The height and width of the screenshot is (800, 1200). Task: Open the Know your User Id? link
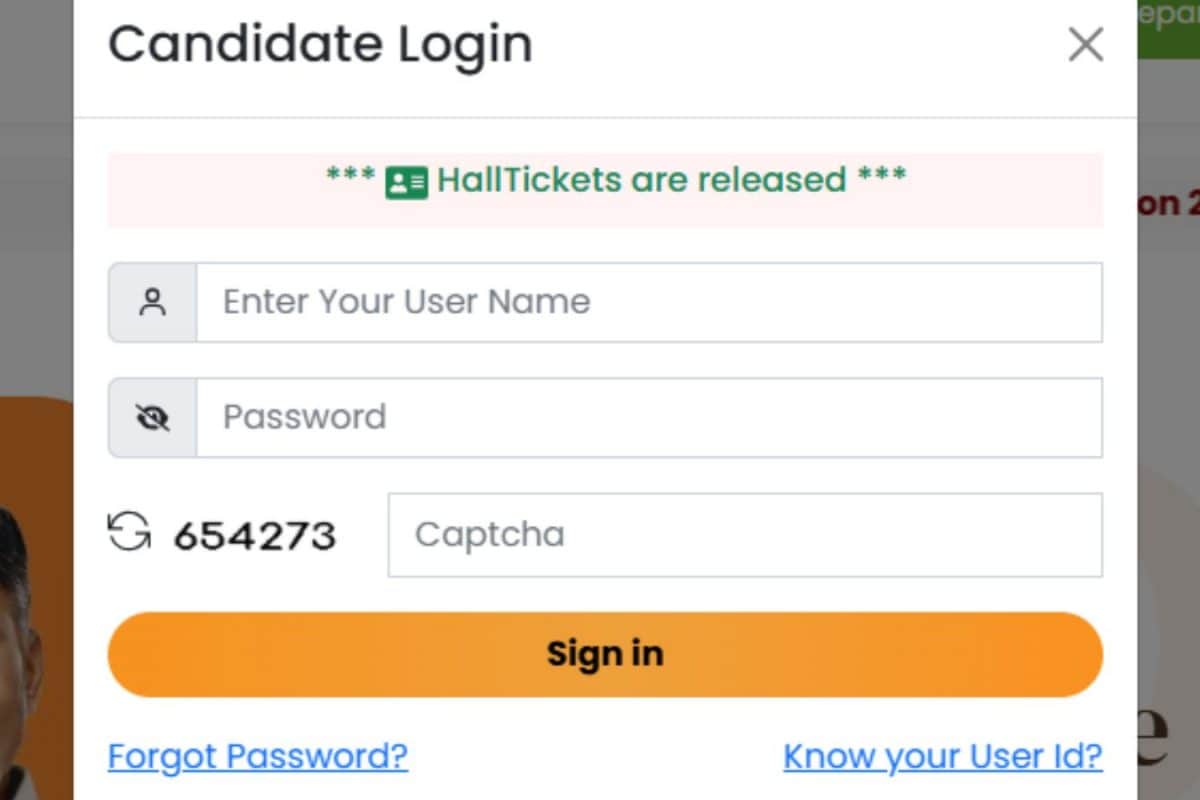pos(943,755)
